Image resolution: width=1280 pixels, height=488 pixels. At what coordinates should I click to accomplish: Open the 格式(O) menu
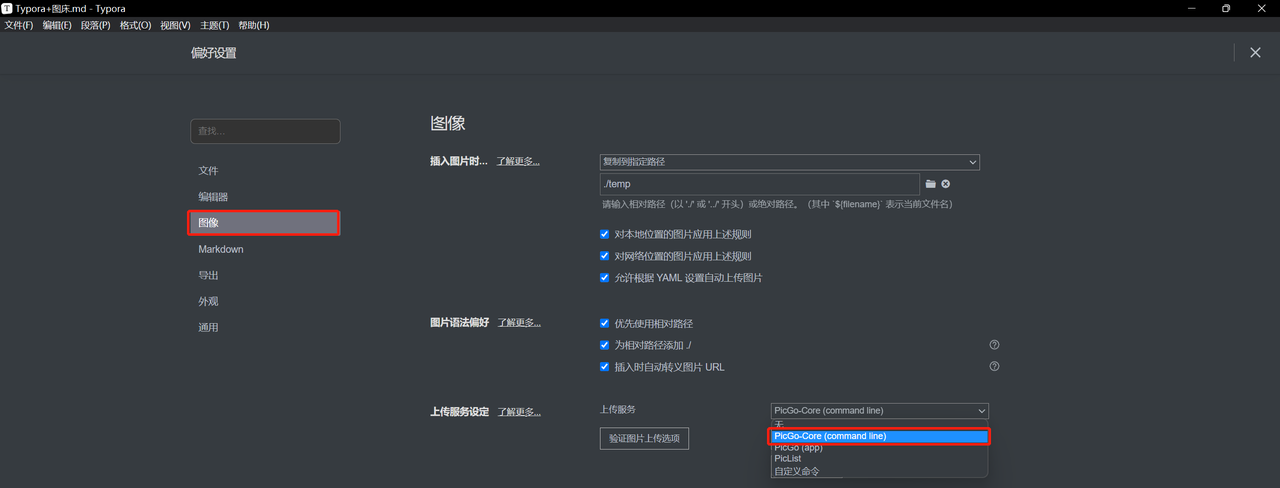[135, 25]
